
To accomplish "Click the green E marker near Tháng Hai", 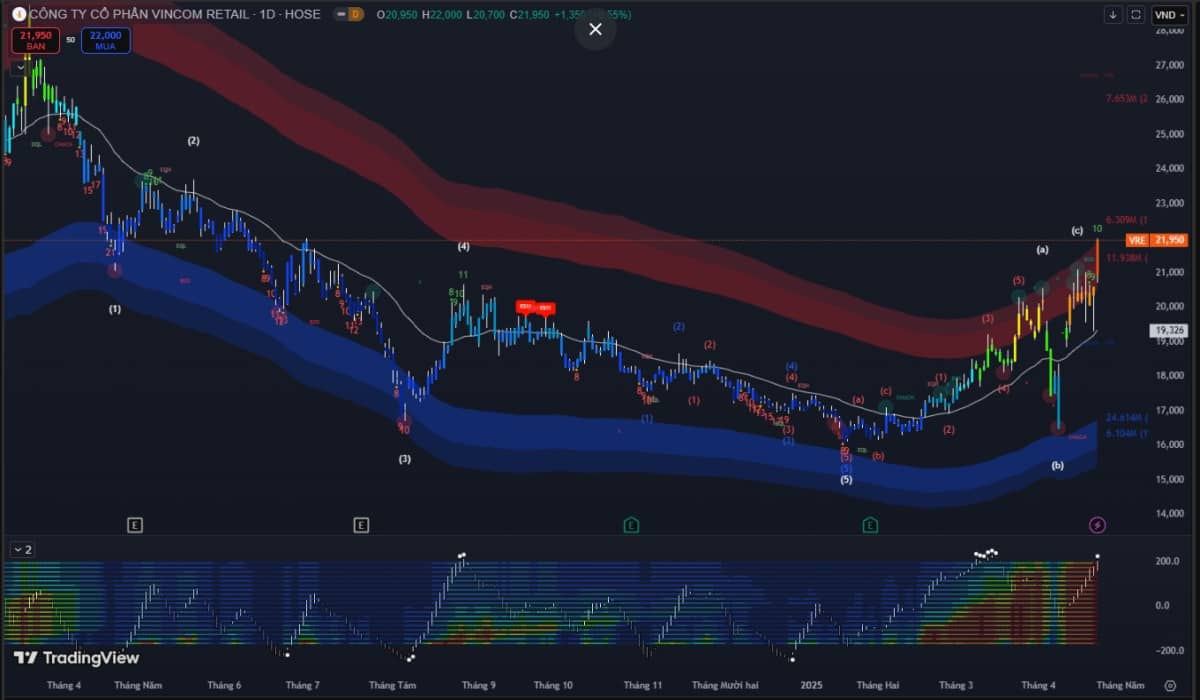I will coord(871,524).
